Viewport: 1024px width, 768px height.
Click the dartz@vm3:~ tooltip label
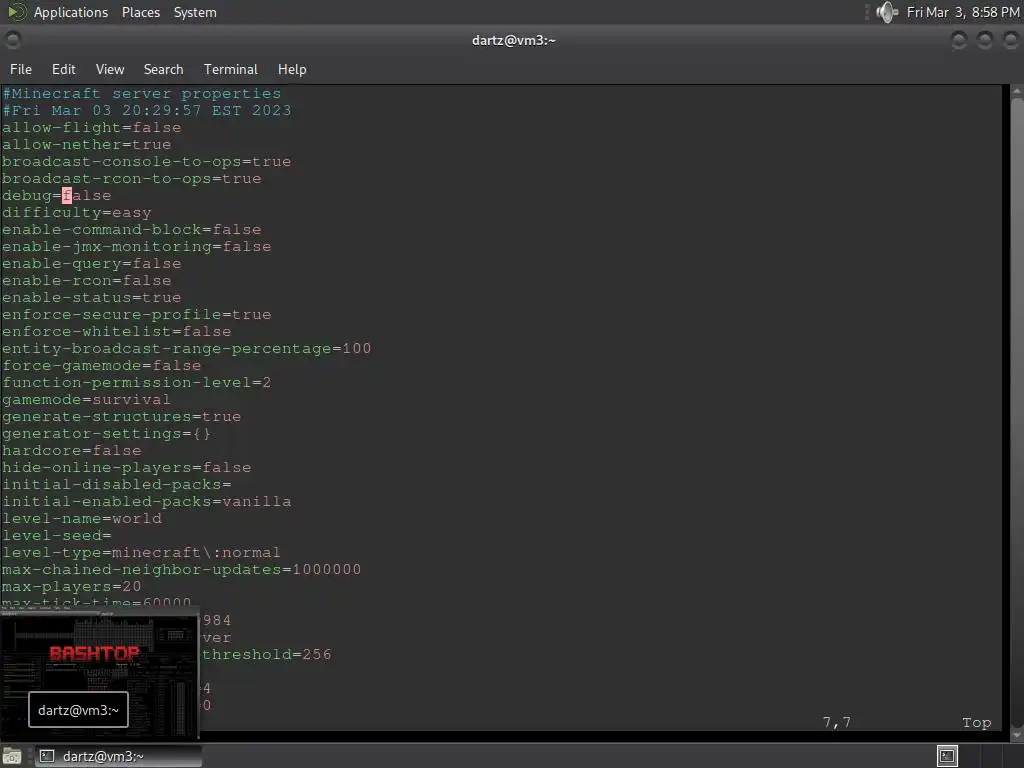[x=78, y=710]
